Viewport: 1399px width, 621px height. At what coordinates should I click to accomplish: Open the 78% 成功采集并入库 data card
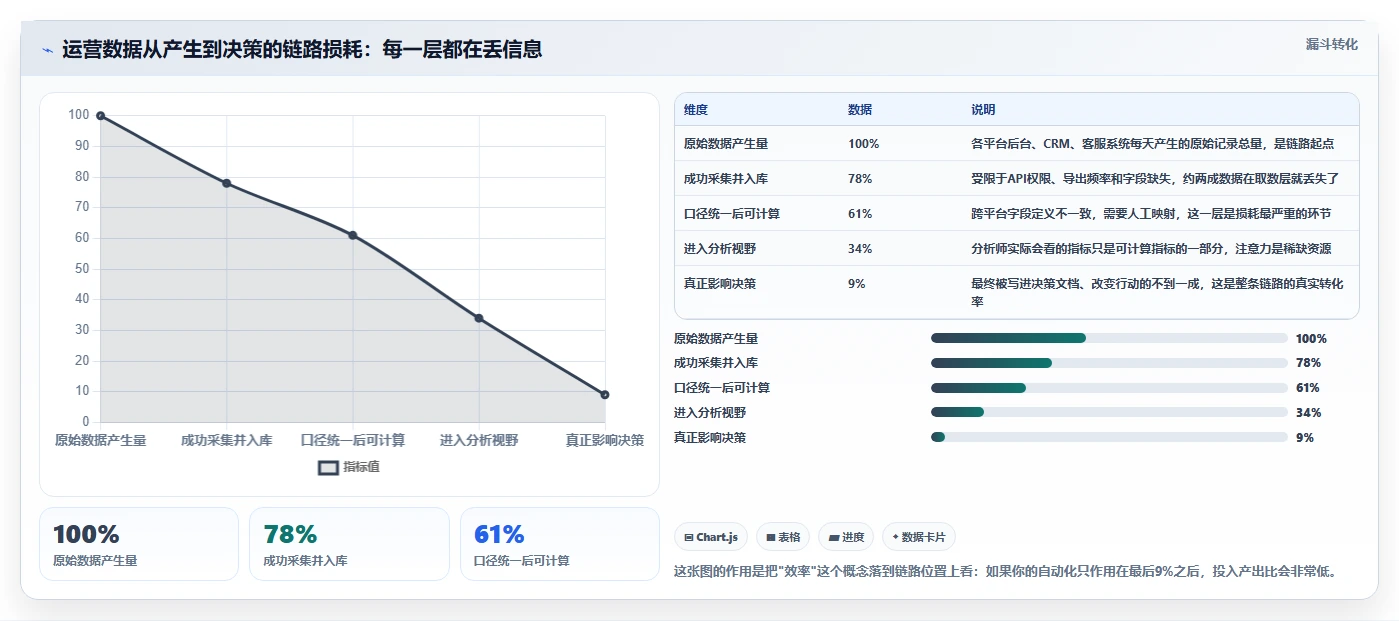(x=349, y=544)
